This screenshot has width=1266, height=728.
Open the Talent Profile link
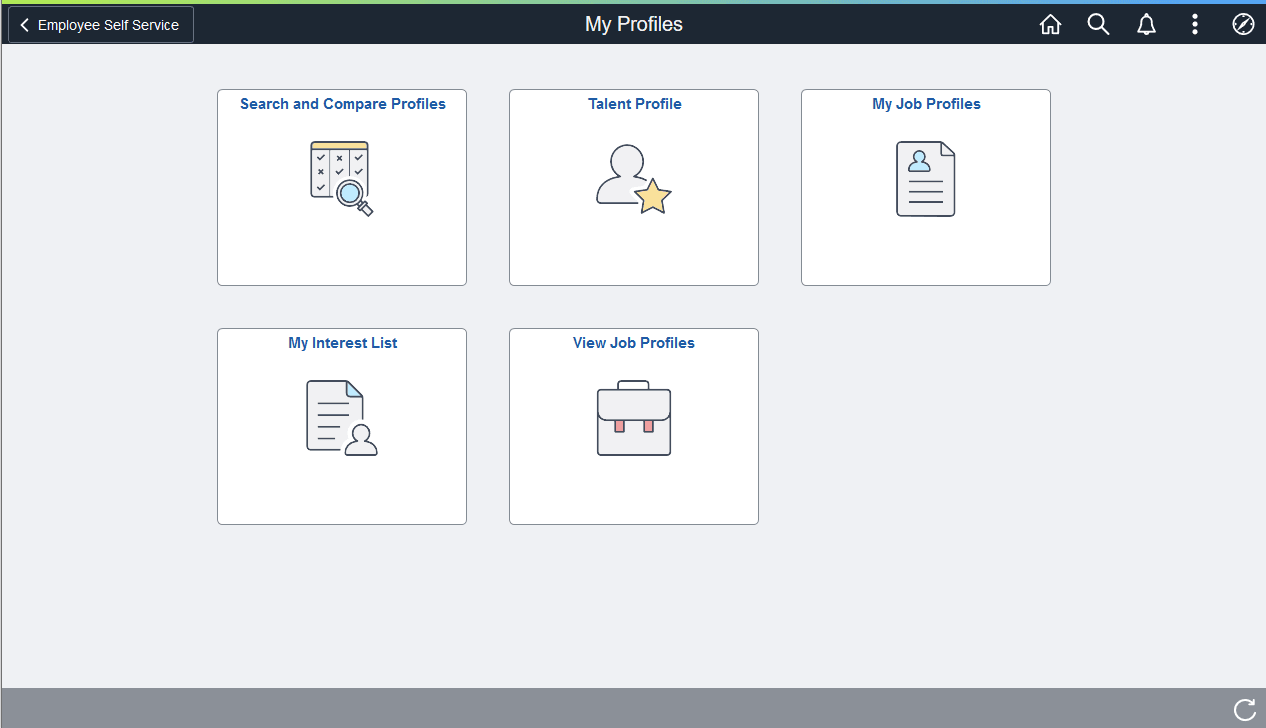click(x=634, y=103)
